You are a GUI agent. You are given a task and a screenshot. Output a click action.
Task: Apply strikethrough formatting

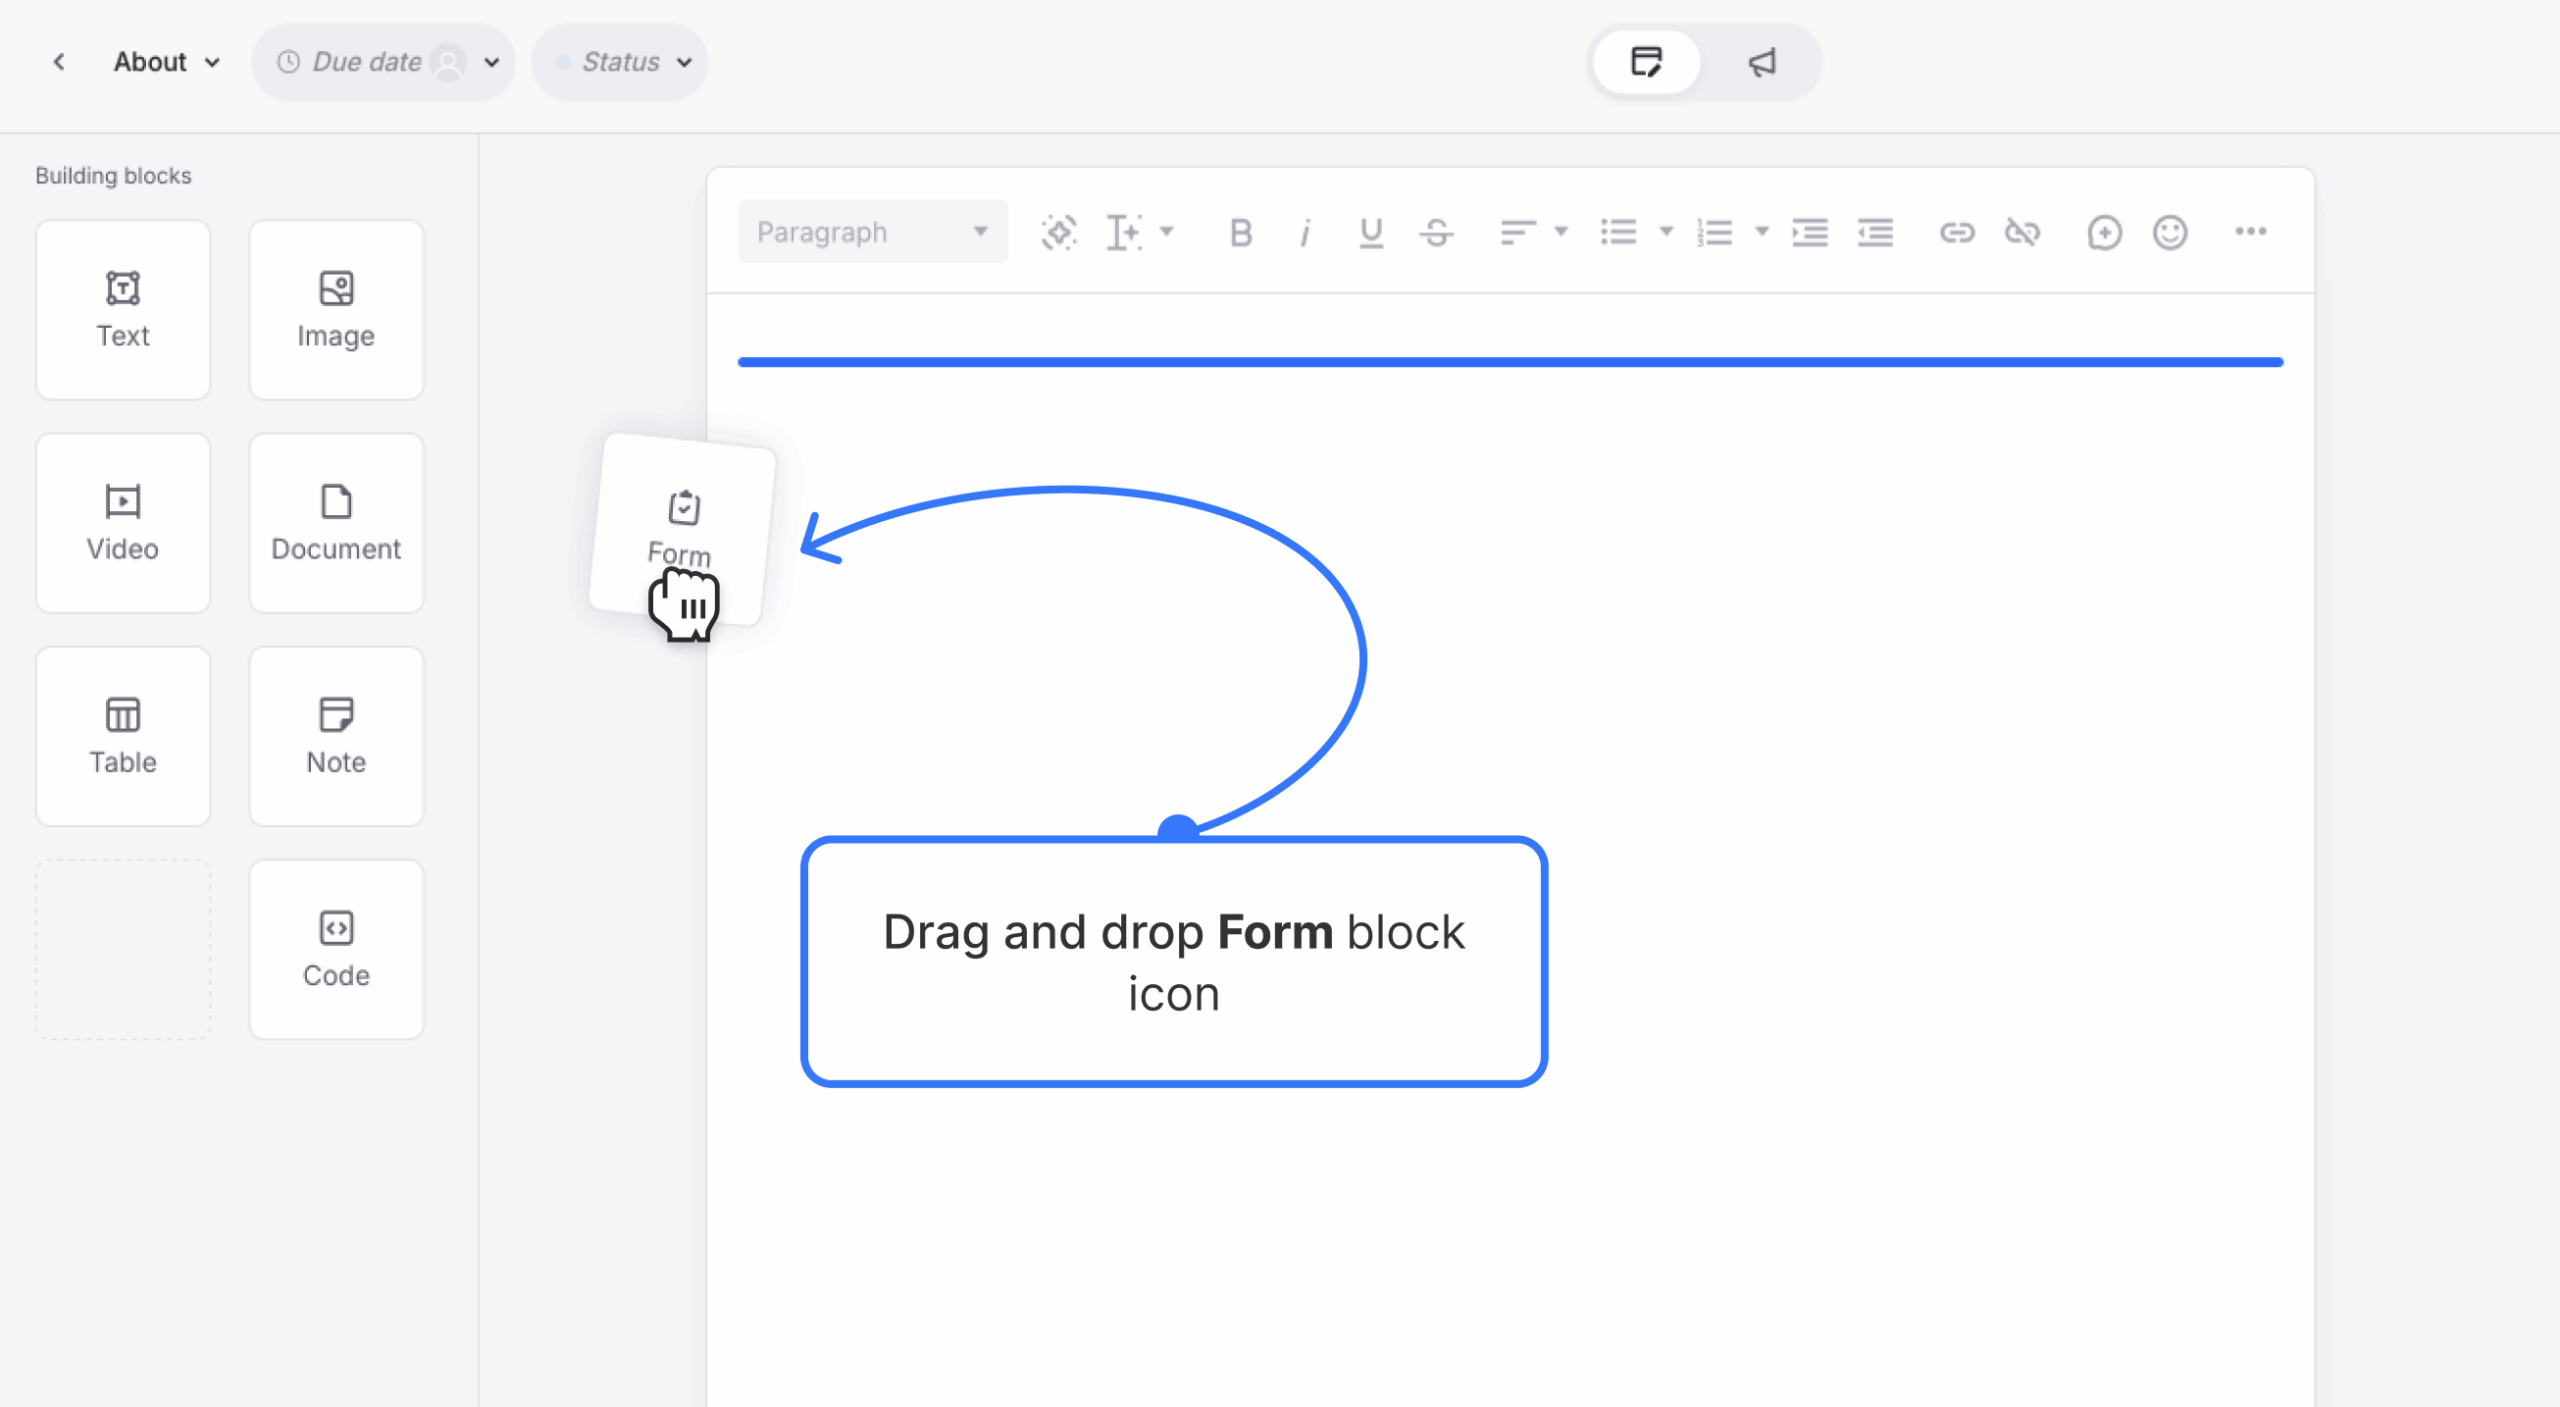click(1437, 232)
